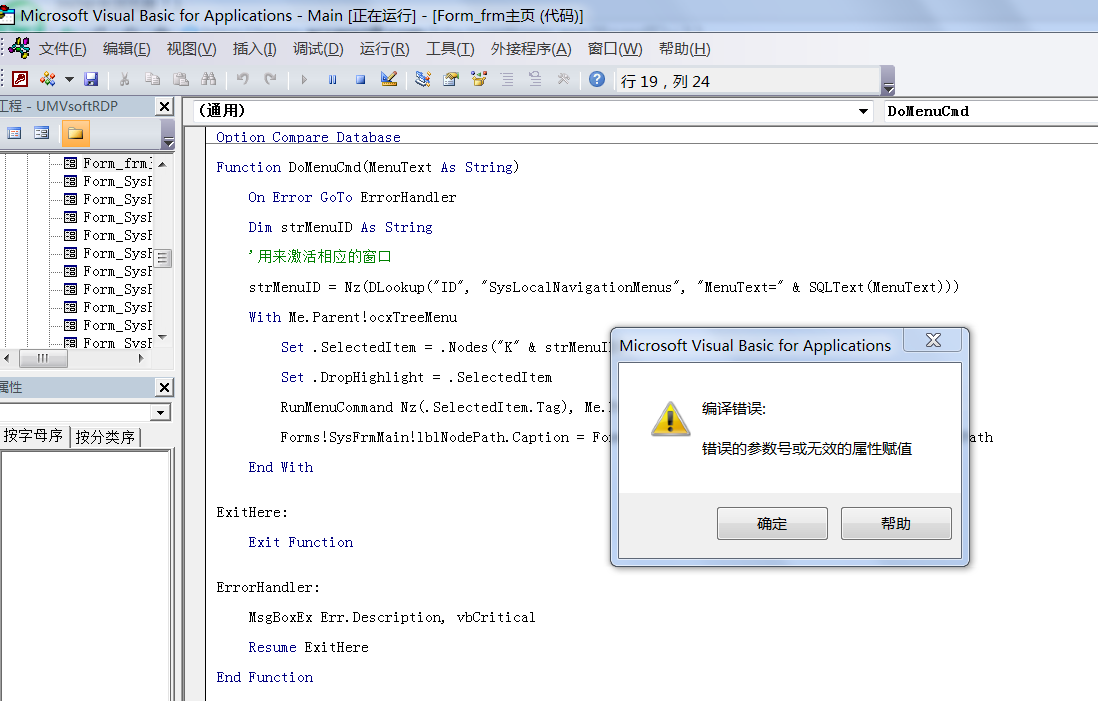Open the Properties Window toolbar icon

click(450, 79)
